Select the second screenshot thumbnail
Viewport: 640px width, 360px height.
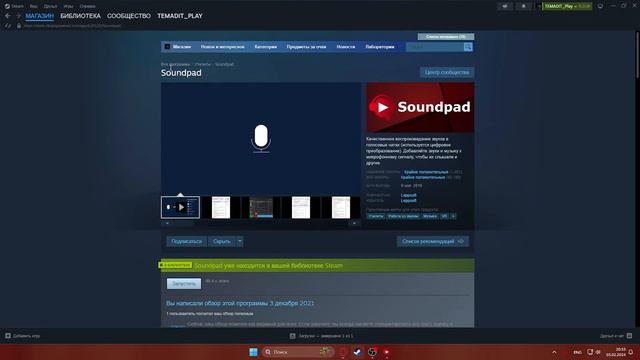pyautogui.click(x=221, y=207)
